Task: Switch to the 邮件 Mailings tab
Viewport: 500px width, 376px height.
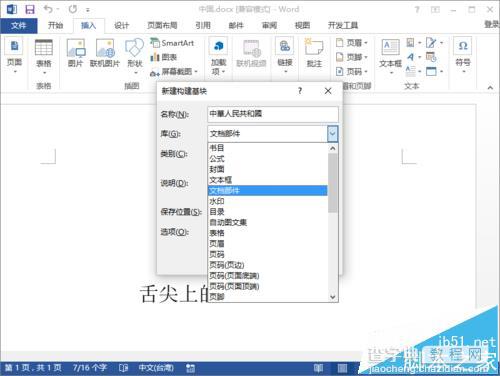Action: point(236,26)
